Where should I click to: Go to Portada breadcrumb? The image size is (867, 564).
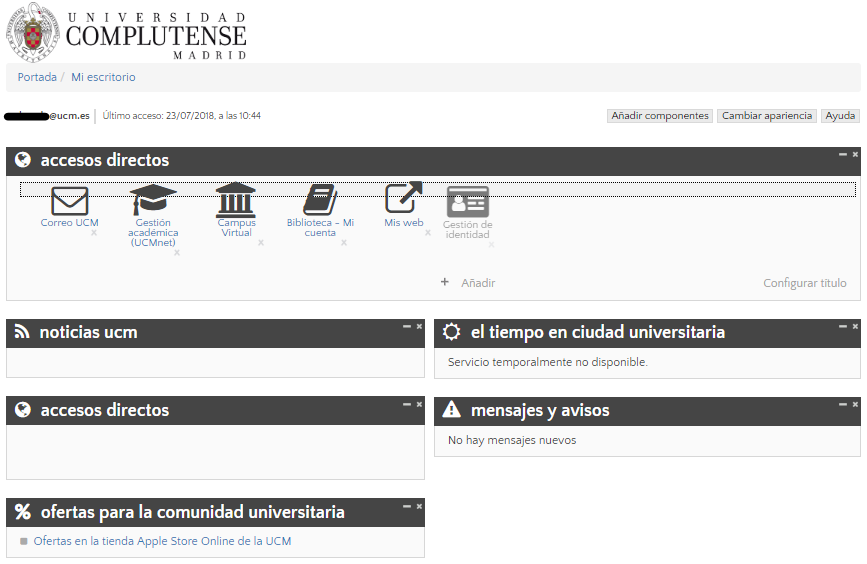pyautogui.click(x=37, y=77)
